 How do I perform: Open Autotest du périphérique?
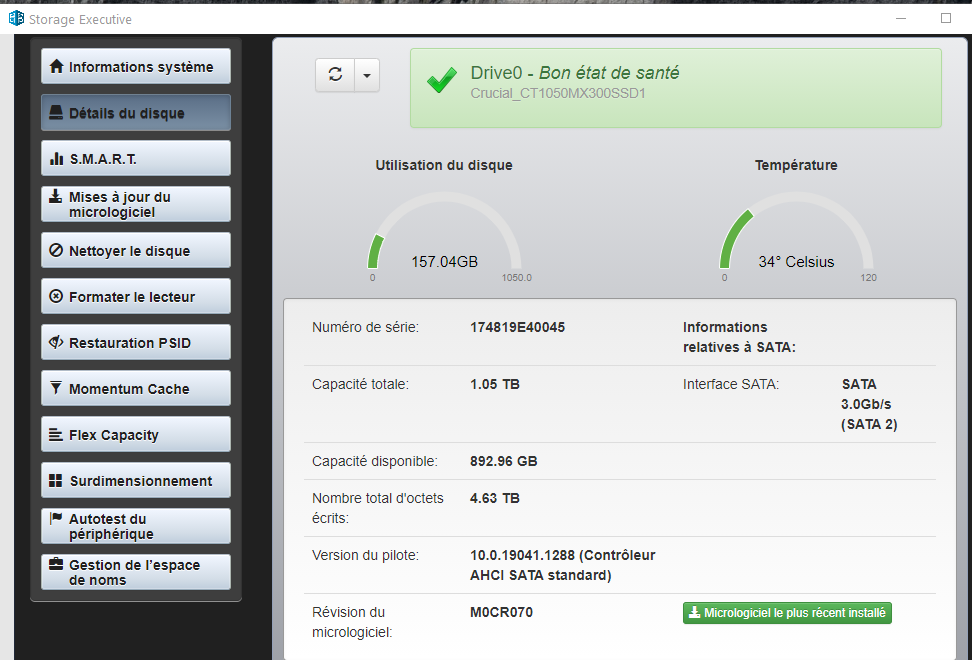(136, 526)
